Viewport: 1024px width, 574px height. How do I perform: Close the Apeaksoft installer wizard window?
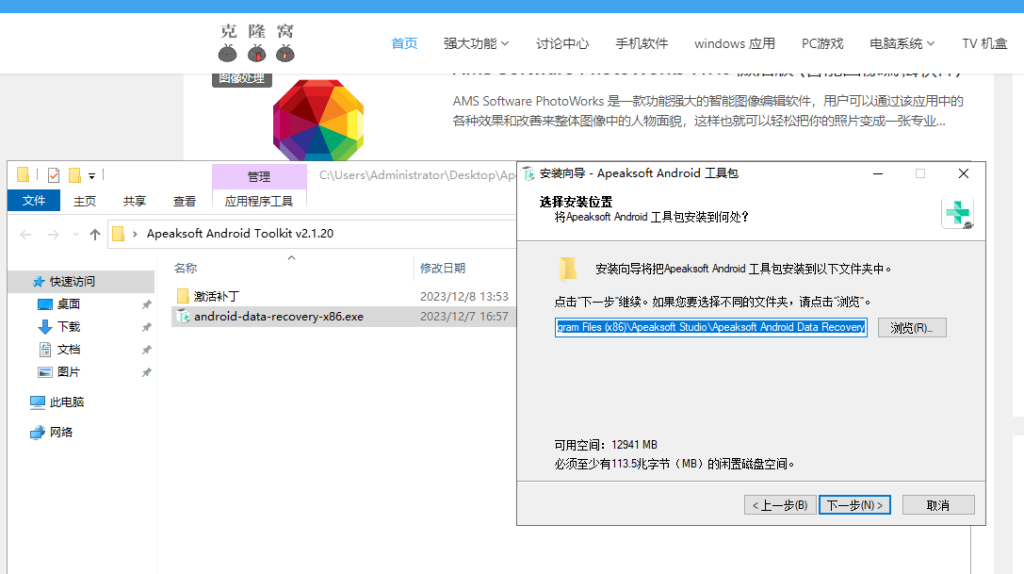pos(963,174)
